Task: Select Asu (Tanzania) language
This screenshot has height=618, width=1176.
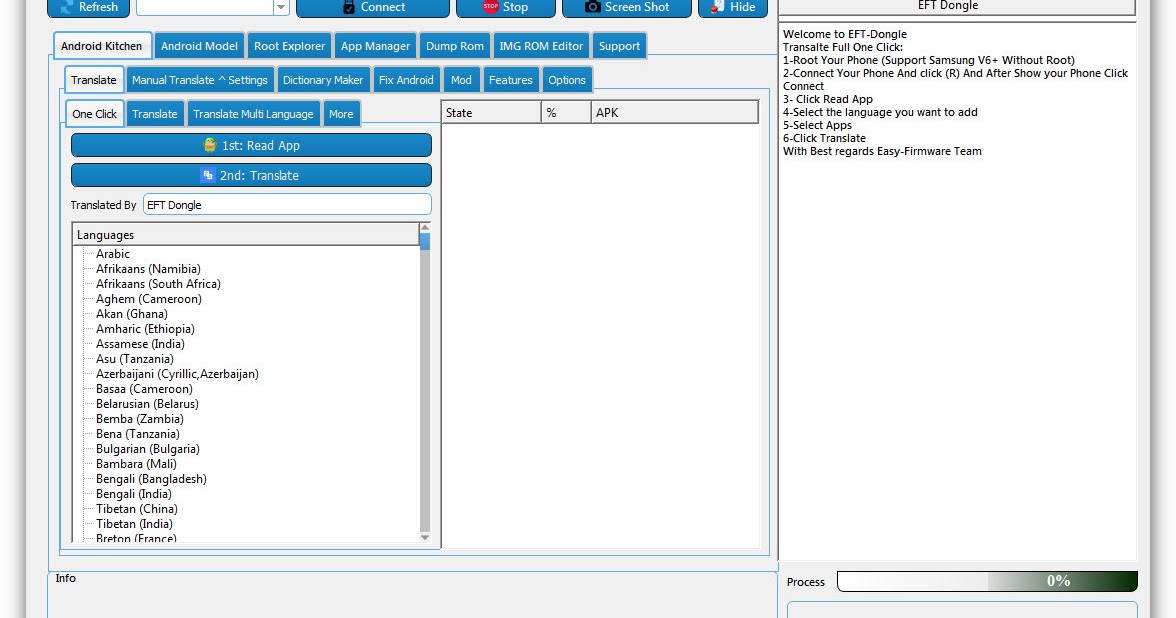Action: pyautogui.click(x=134, y=358)
